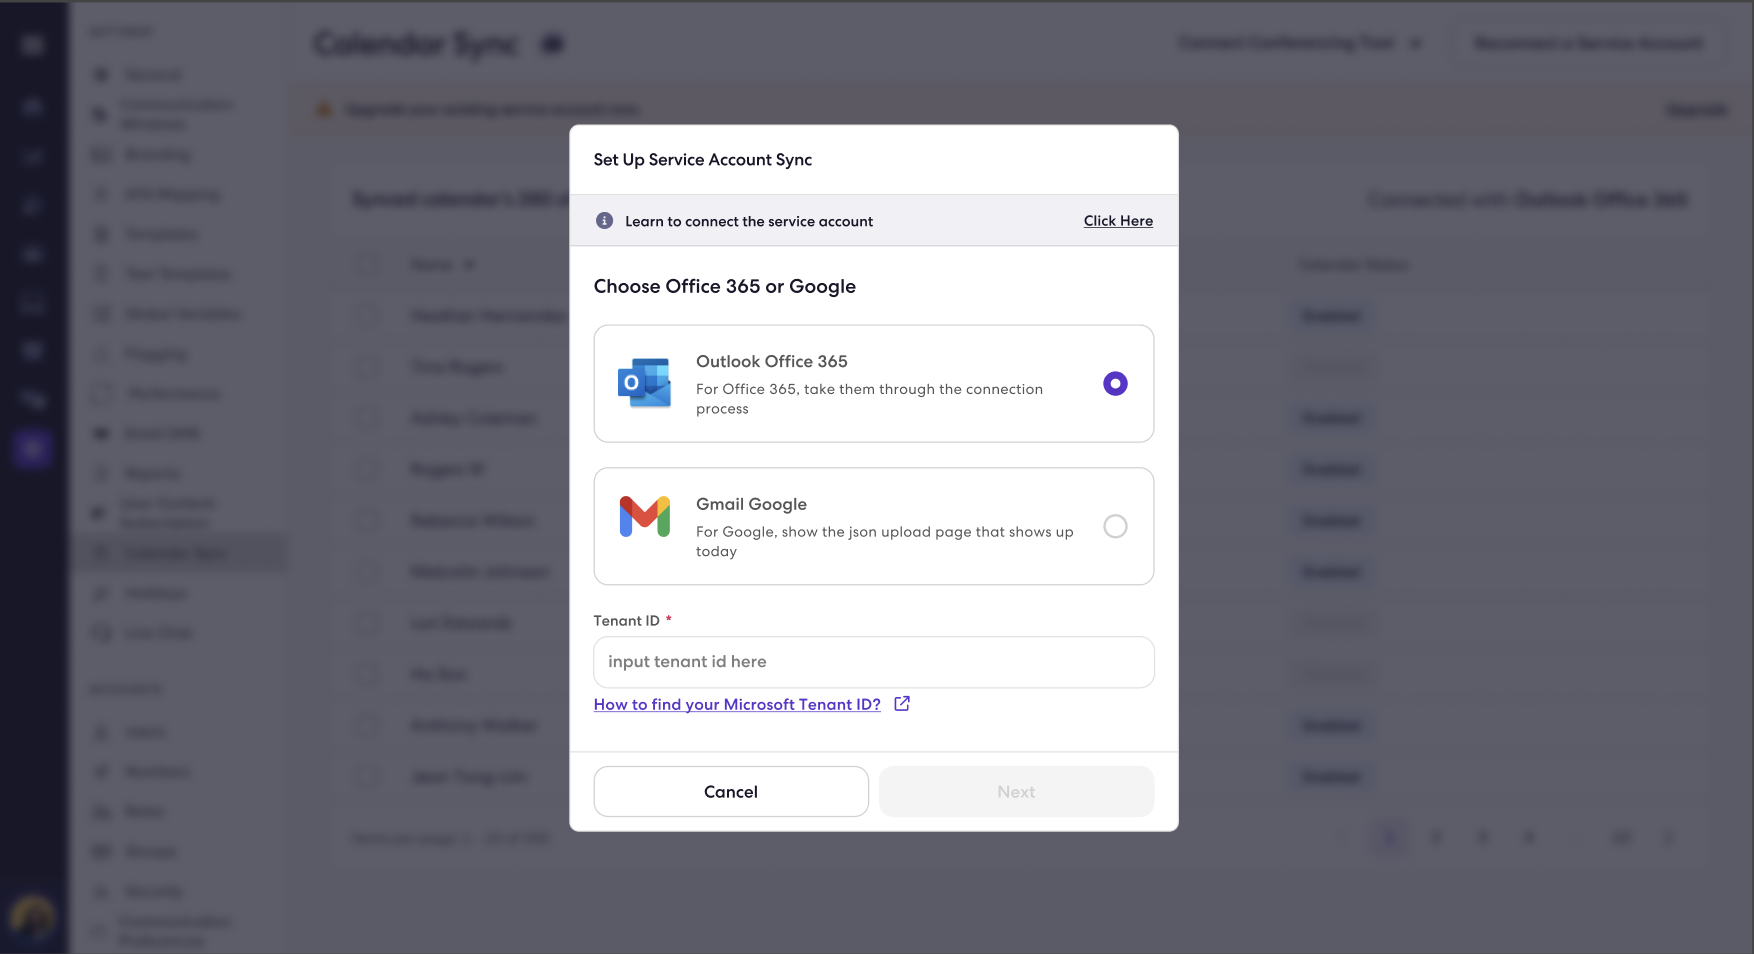The height and width of the screenshot is (954, 1754).
Task: Click the Set Up Service Account Sync title
Action: coord(703,160)
